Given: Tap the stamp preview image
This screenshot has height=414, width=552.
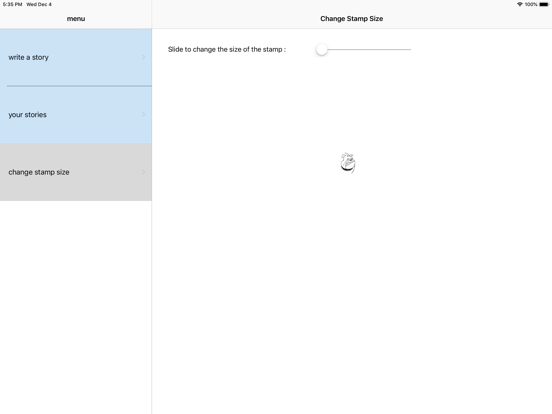Looking at the screenshot, I should click(x=348, y=163).
